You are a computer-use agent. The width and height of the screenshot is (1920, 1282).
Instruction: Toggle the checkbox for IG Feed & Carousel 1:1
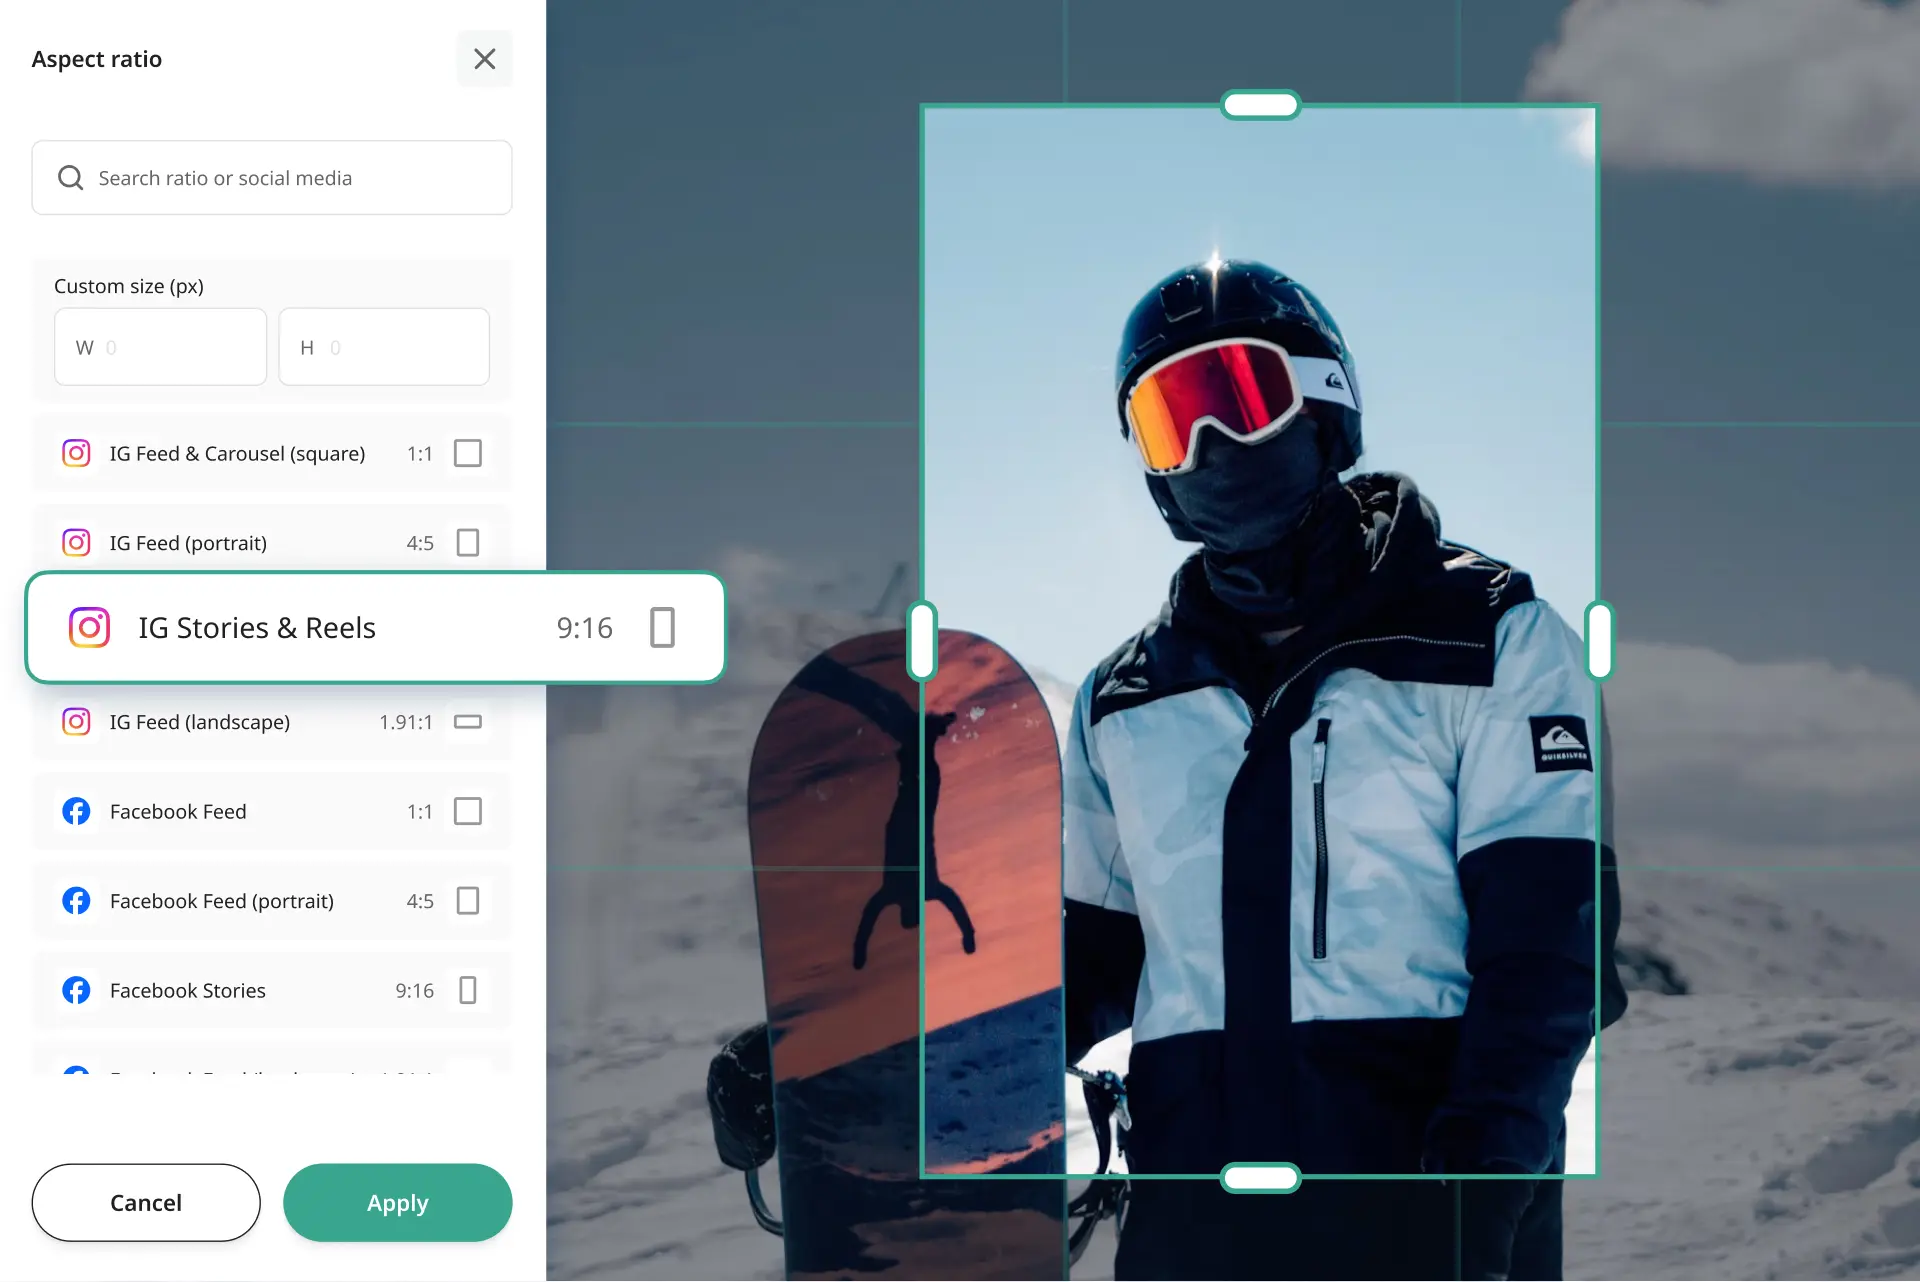click(x=467, y=453)
